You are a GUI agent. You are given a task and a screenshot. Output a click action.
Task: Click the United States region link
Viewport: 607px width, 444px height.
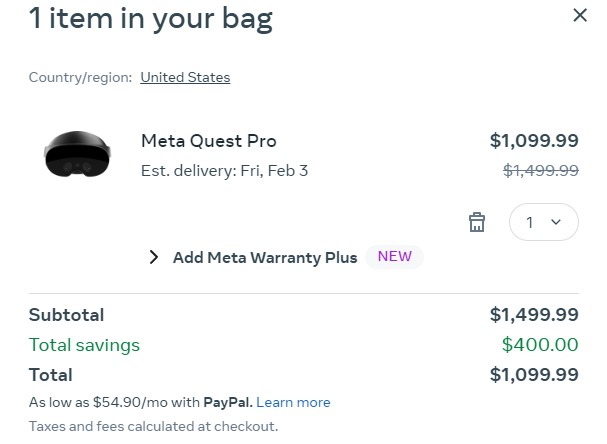185,77
